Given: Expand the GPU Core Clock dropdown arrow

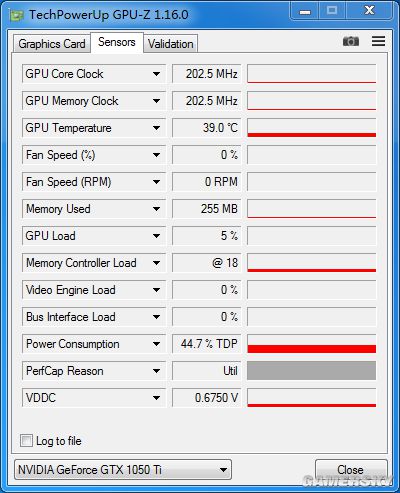Looking at the screenshot, I should tap(156, 74).
